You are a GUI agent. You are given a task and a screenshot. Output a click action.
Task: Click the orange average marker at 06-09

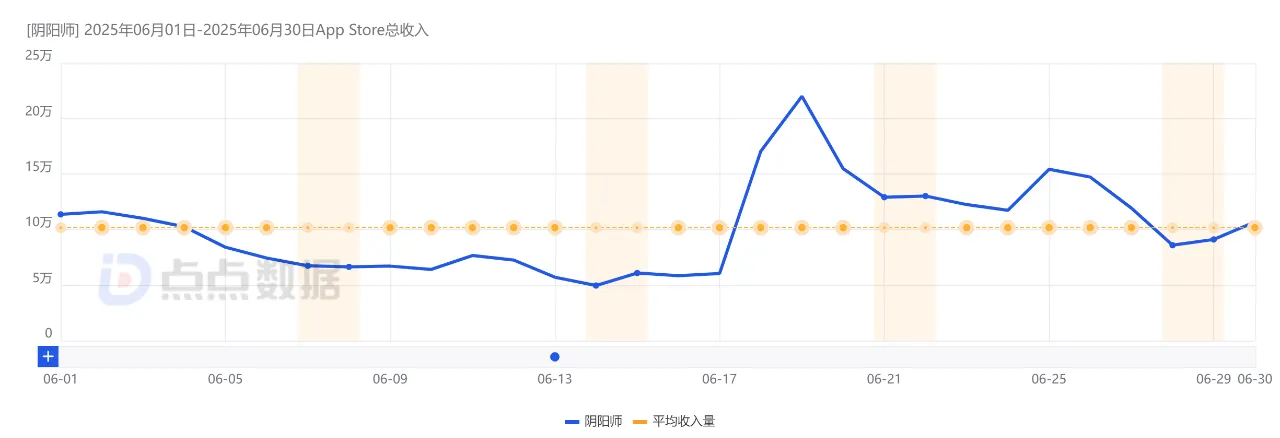tap(390, 228)
